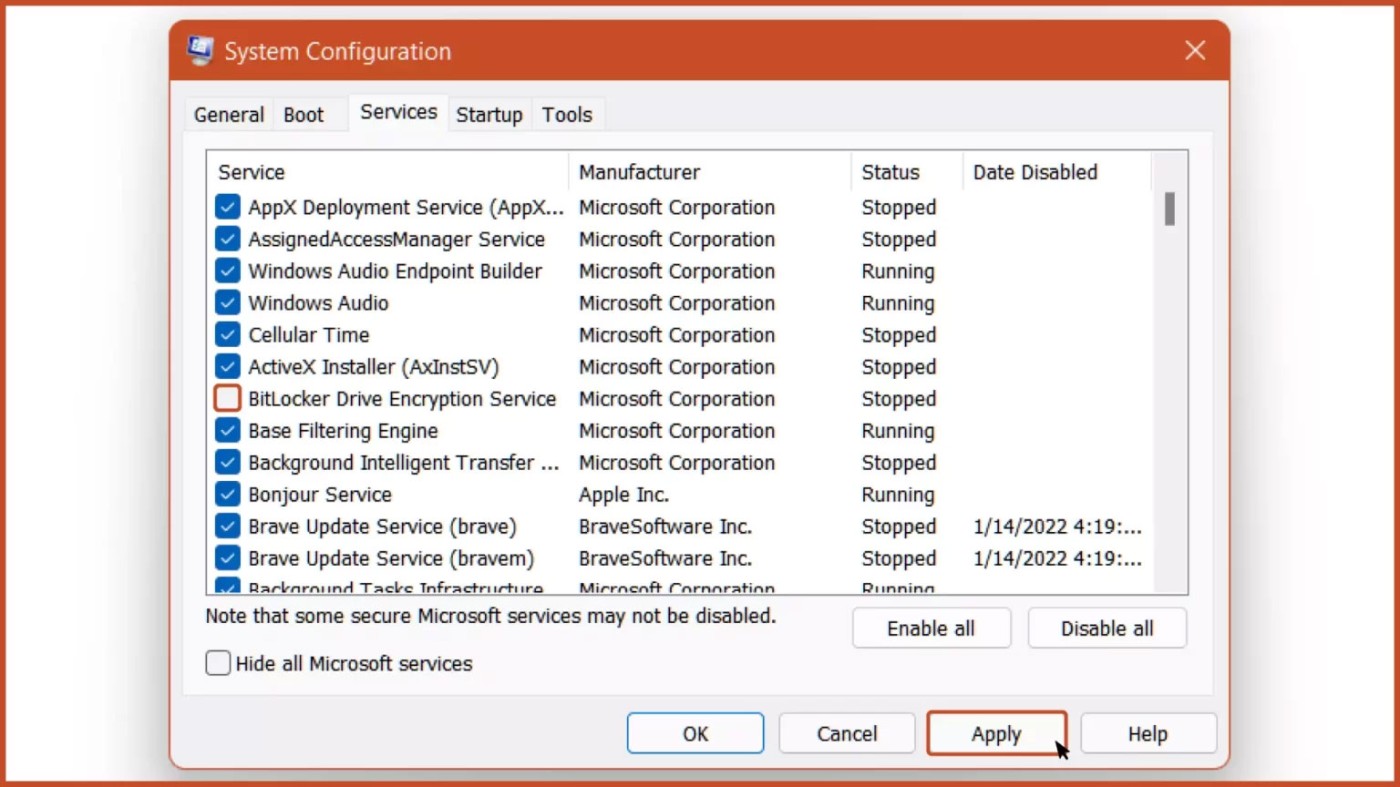Click BraveSoftware Inc. in the brave row

pyautogui.click(x=665, y=527)
